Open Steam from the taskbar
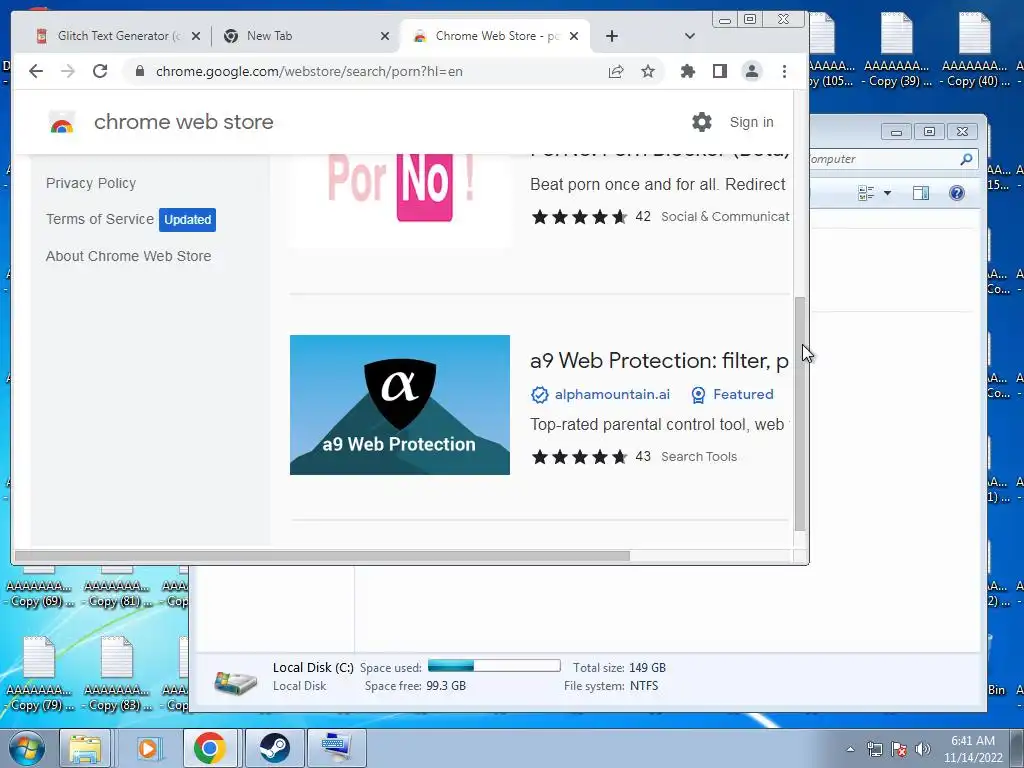 [x=274, y=748]
